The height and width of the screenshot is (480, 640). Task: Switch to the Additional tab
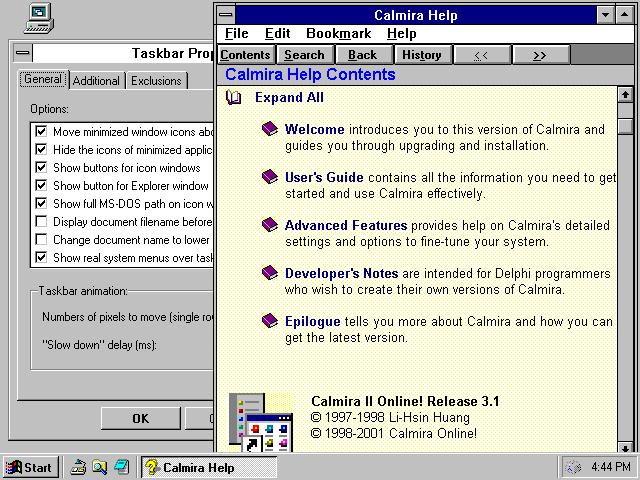tap(96, 81)
